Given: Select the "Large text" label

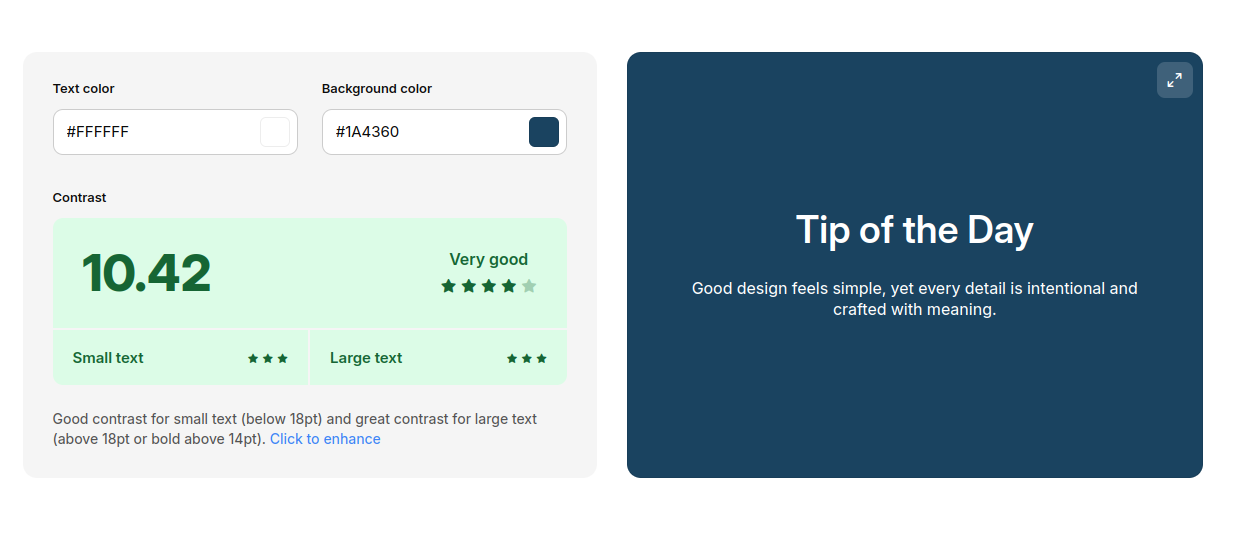Looking at the screenshot, I should point(366,358).
